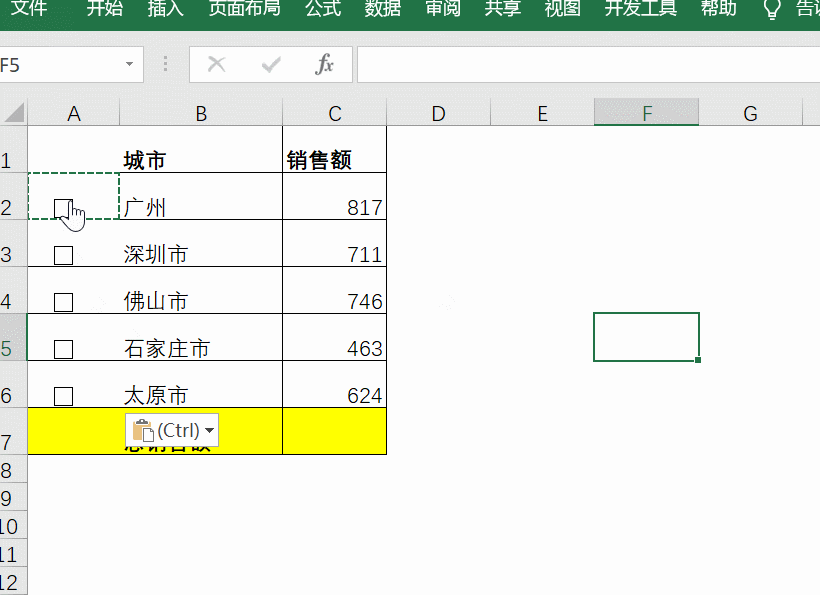Open the 文件 menu
This screenshot has width=820, height=595.
pyautogui.click(x=28, y=8)
